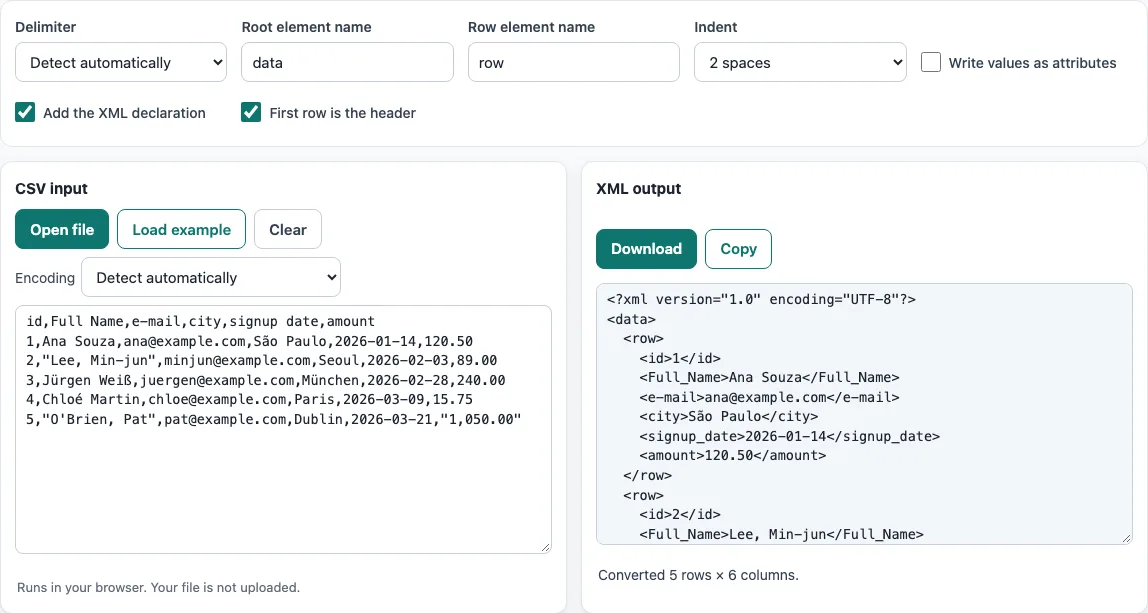Click the CSV textarea resize handle
1148x613 pixels.
tap(545, 548)
